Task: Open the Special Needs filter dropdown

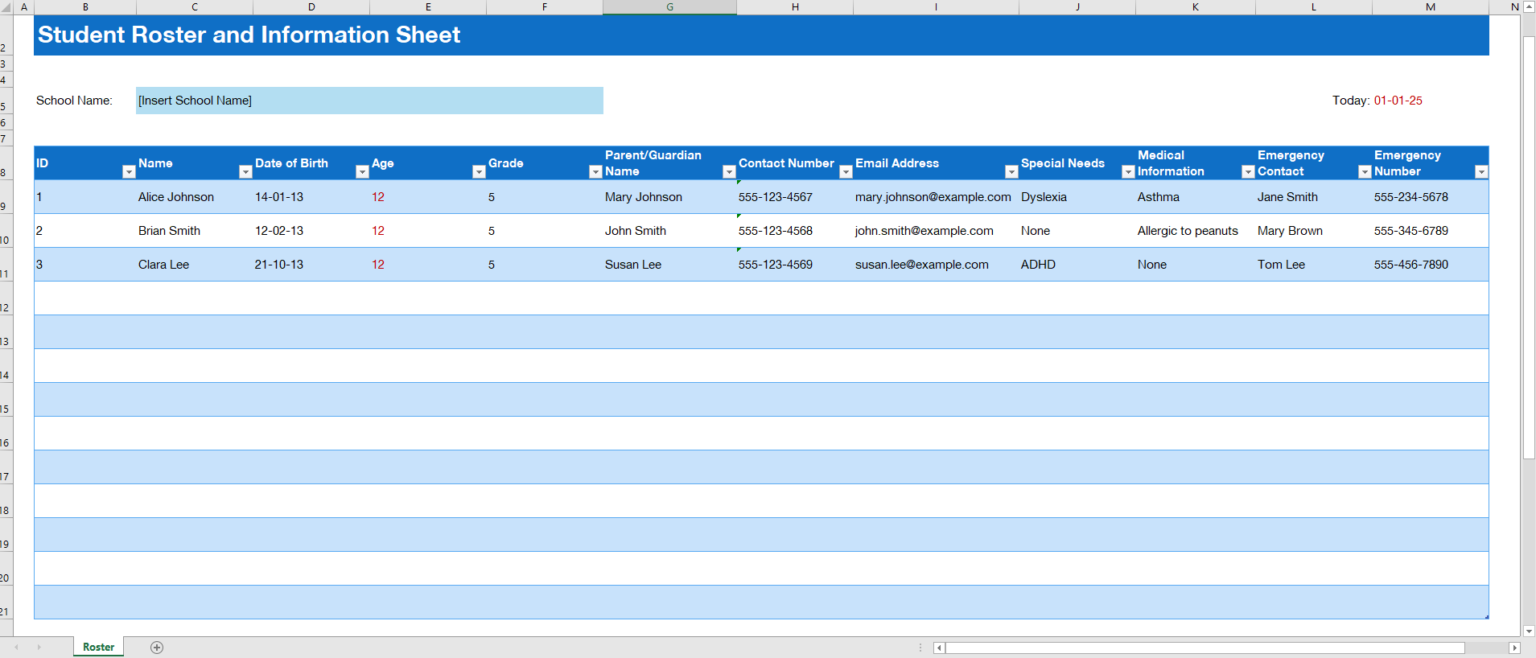Action: 1128,172
